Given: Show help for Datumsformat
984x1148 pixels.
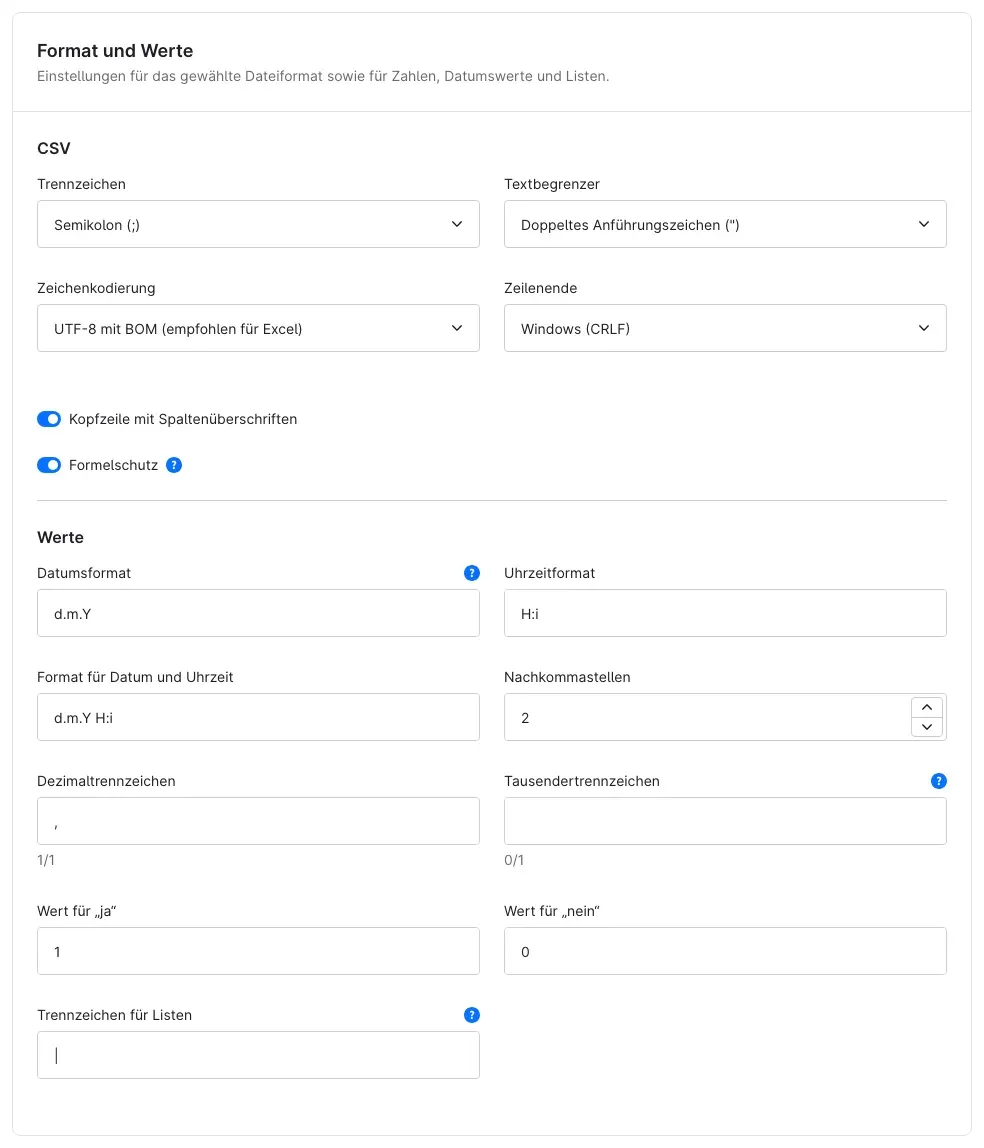Looking at the screenshot, I should tap(472, 573).
